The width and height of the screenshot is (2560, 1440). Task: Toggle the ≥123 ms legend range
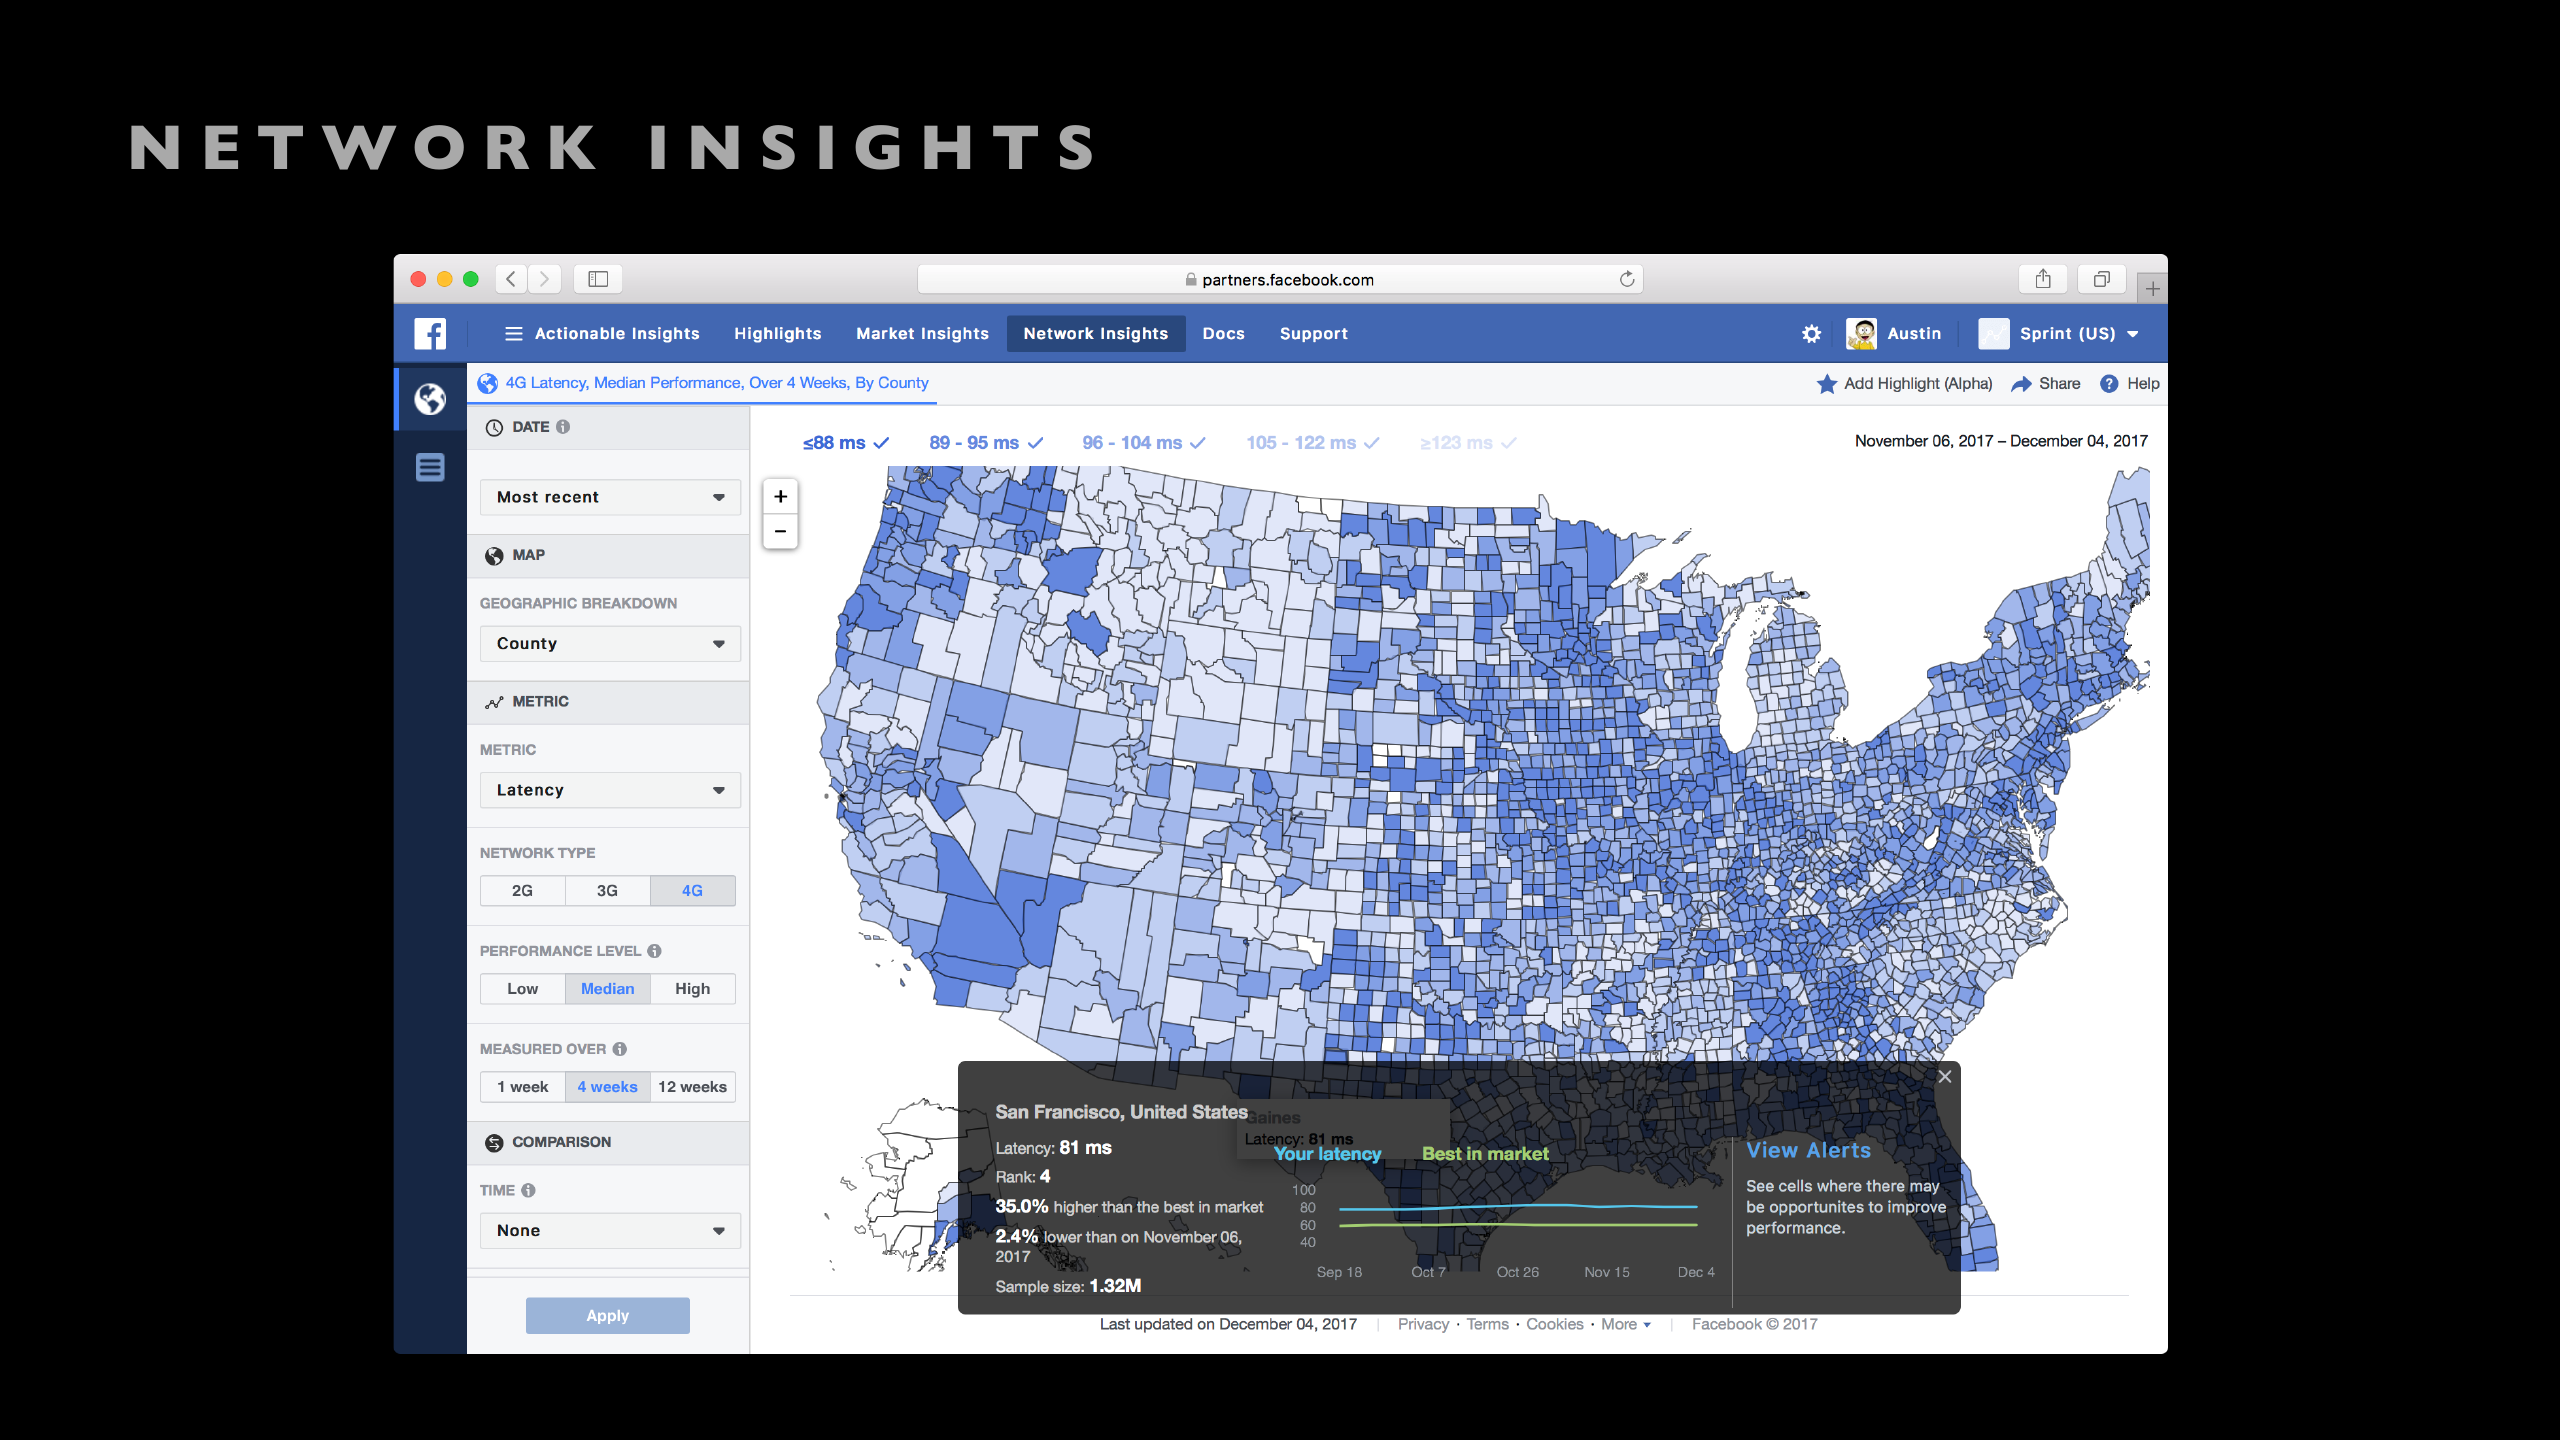tap(1468, 443)
